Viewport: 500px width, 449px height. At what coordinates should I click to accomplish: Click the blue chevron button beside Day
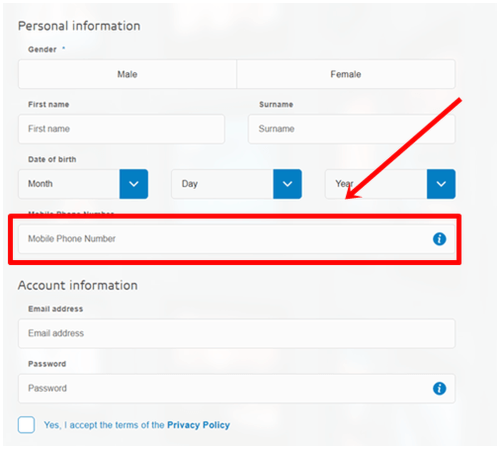(287, 184)
